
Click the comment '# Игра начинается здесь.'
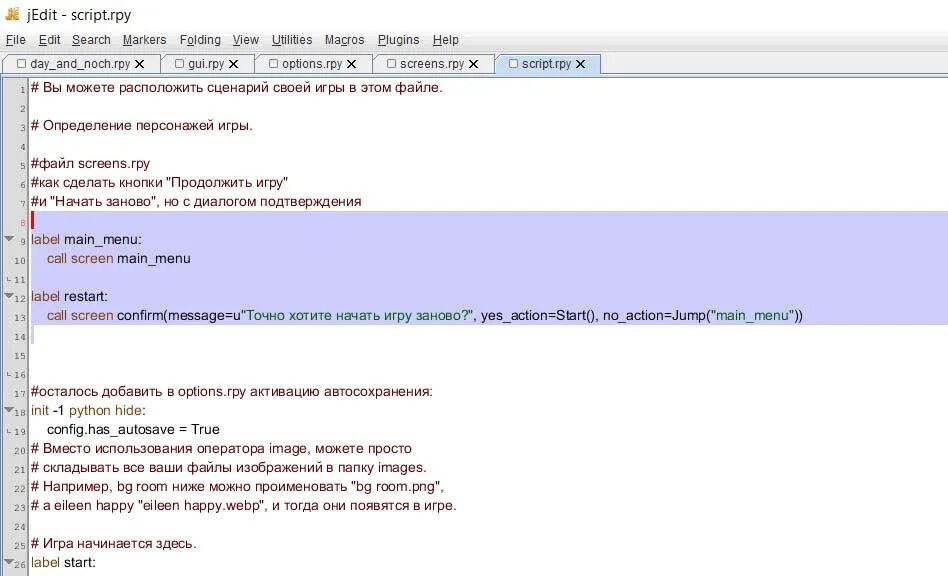coord(114,543)
